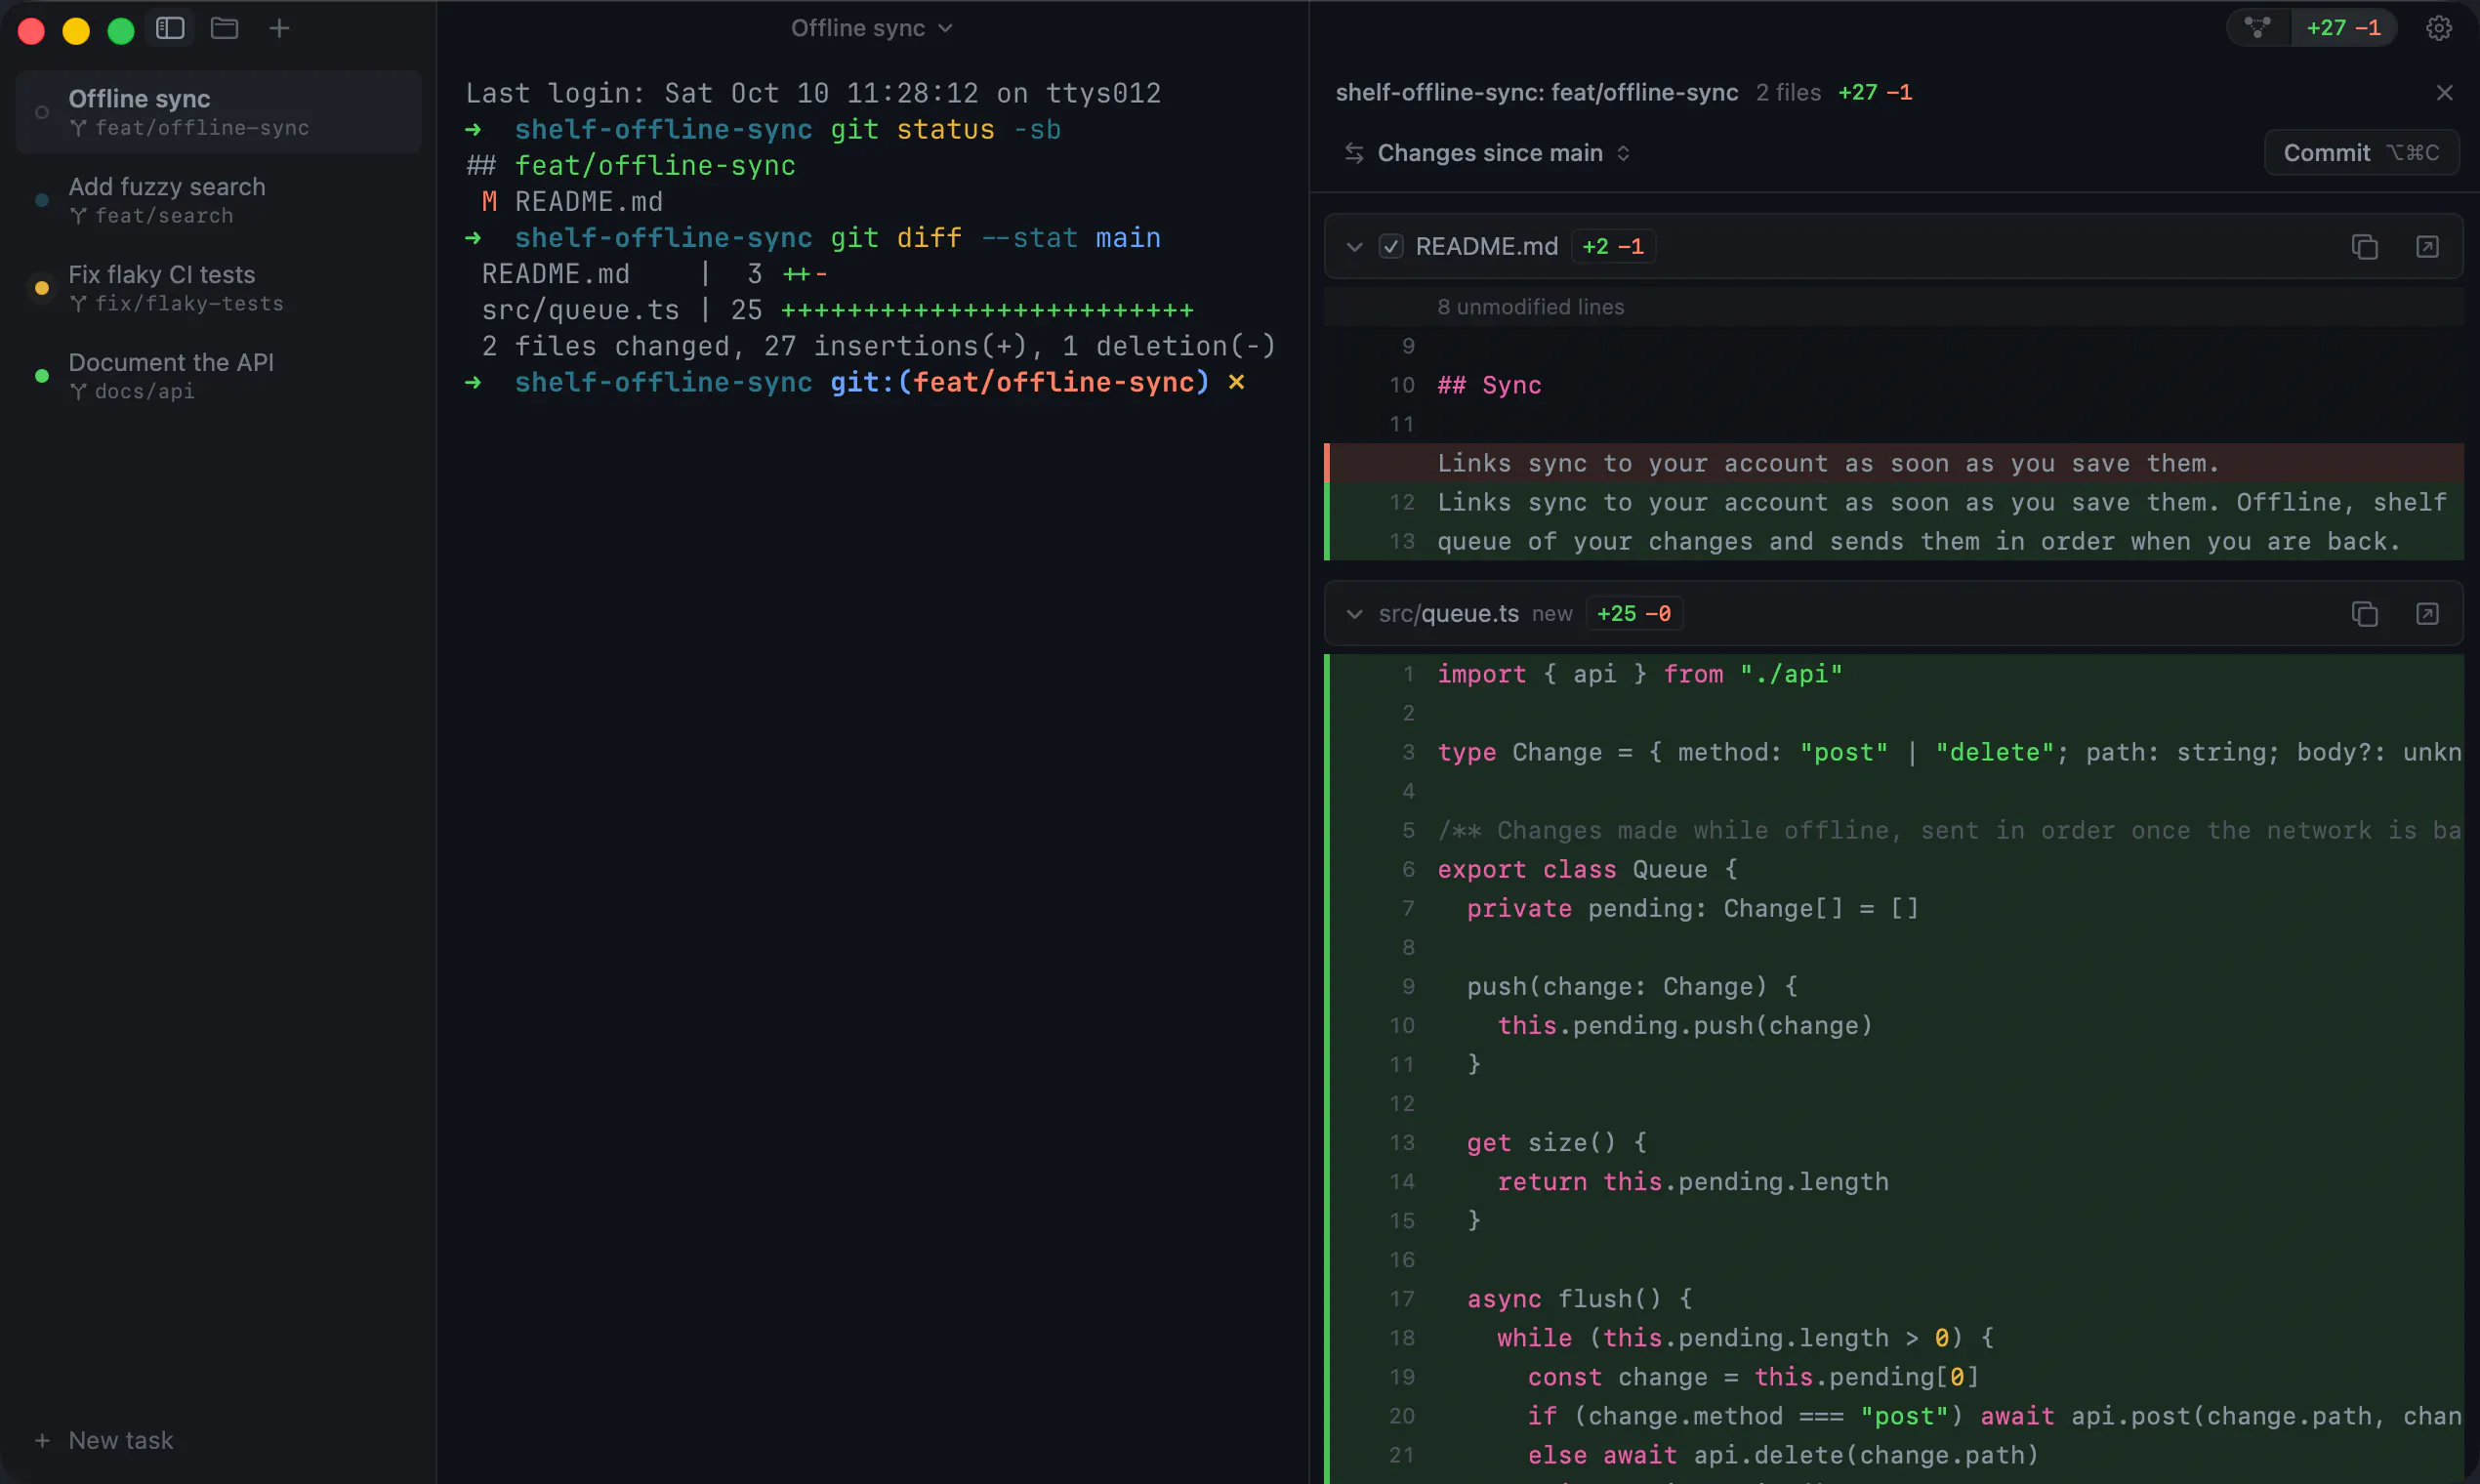2480x1484 pixels.
Task: Click the deleted red diff line in README.md
Action: [x=1893, y=463]
